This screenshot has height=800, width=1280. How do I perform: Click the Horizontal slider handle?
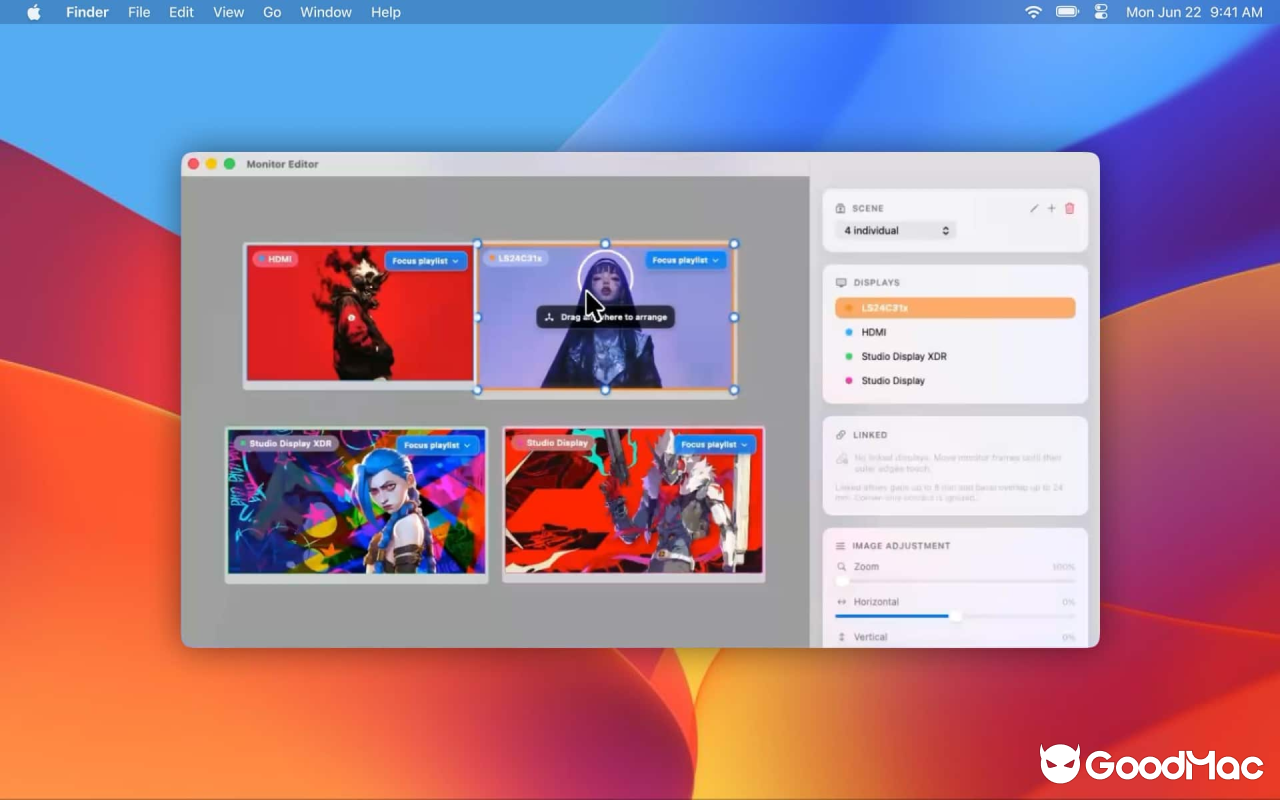pos(955,616)
